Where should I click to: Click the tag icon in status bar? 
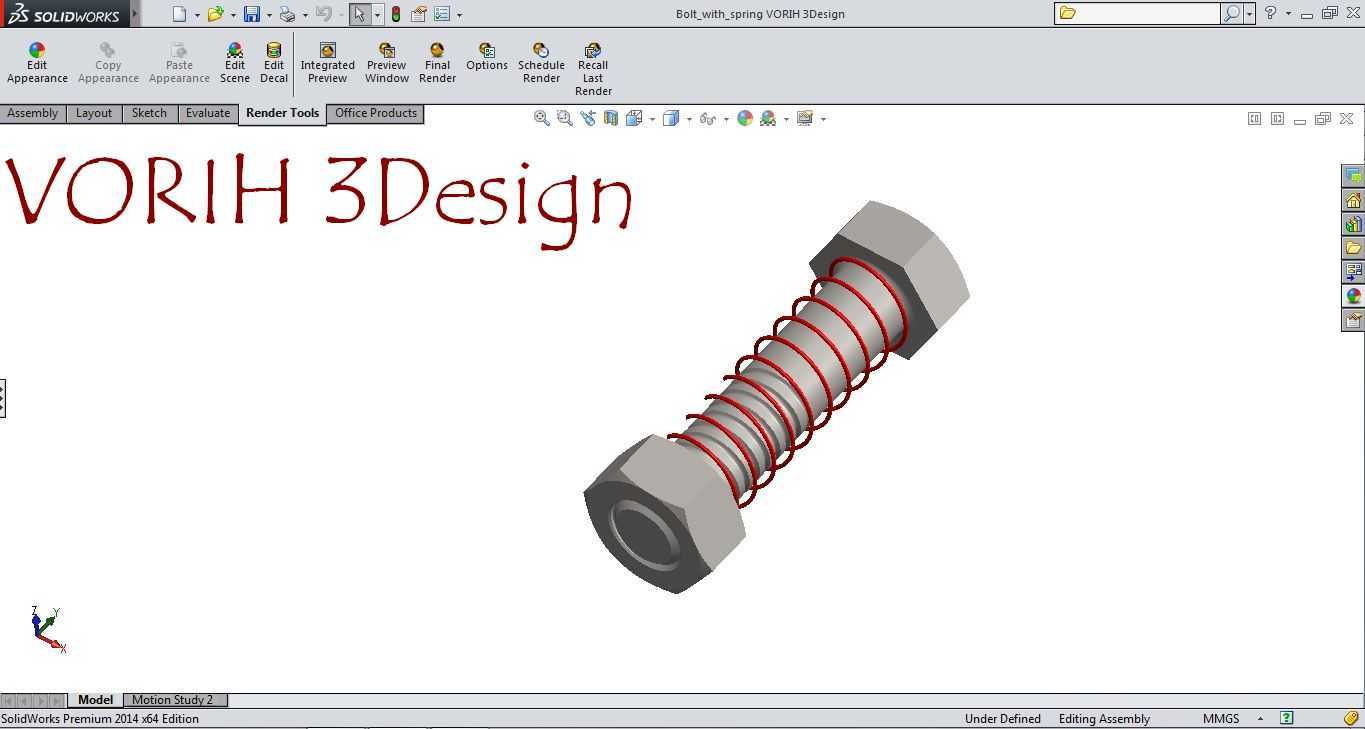1351,718
